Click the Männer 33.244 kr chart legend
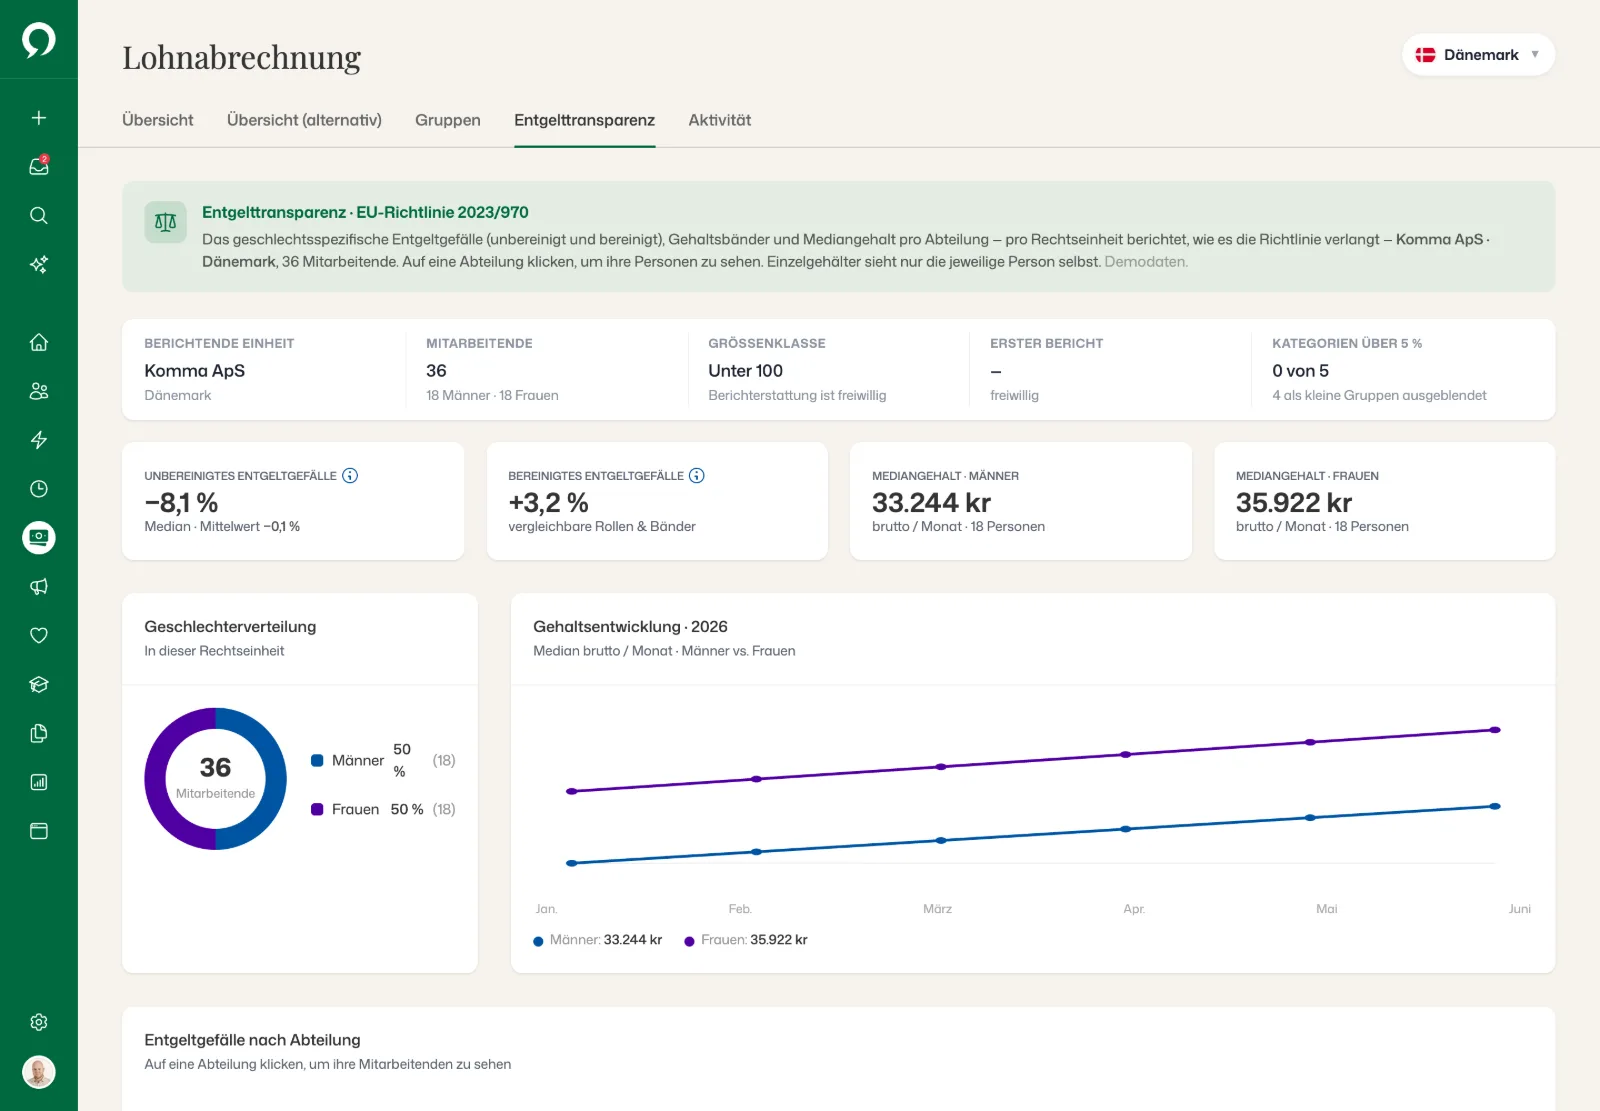Screen dimensions: 1600x1111 pyautogui.click(x=598, y=940)
